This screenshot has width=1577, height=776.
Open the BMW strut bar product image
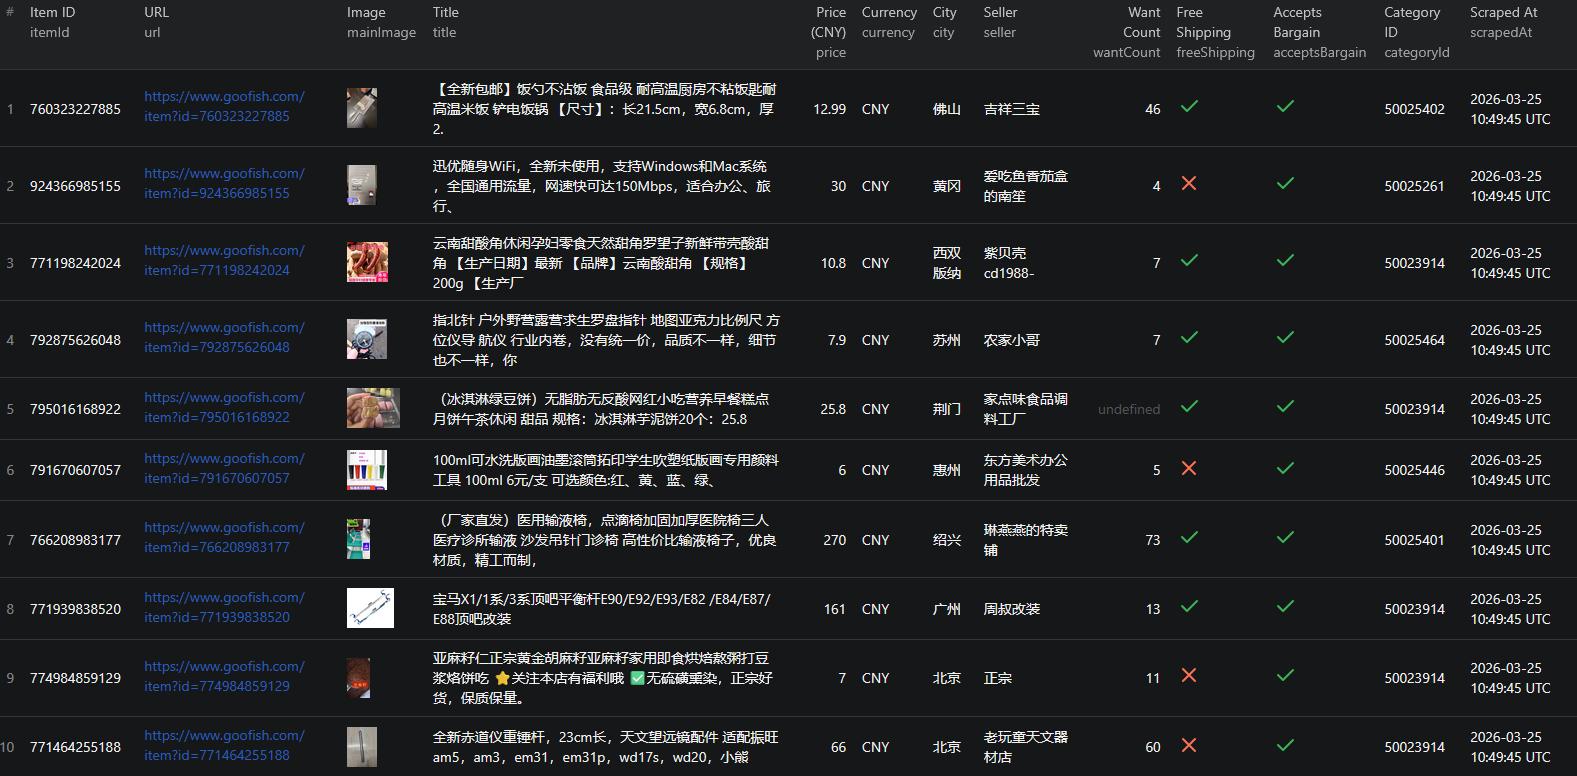[x=370, y=608]
